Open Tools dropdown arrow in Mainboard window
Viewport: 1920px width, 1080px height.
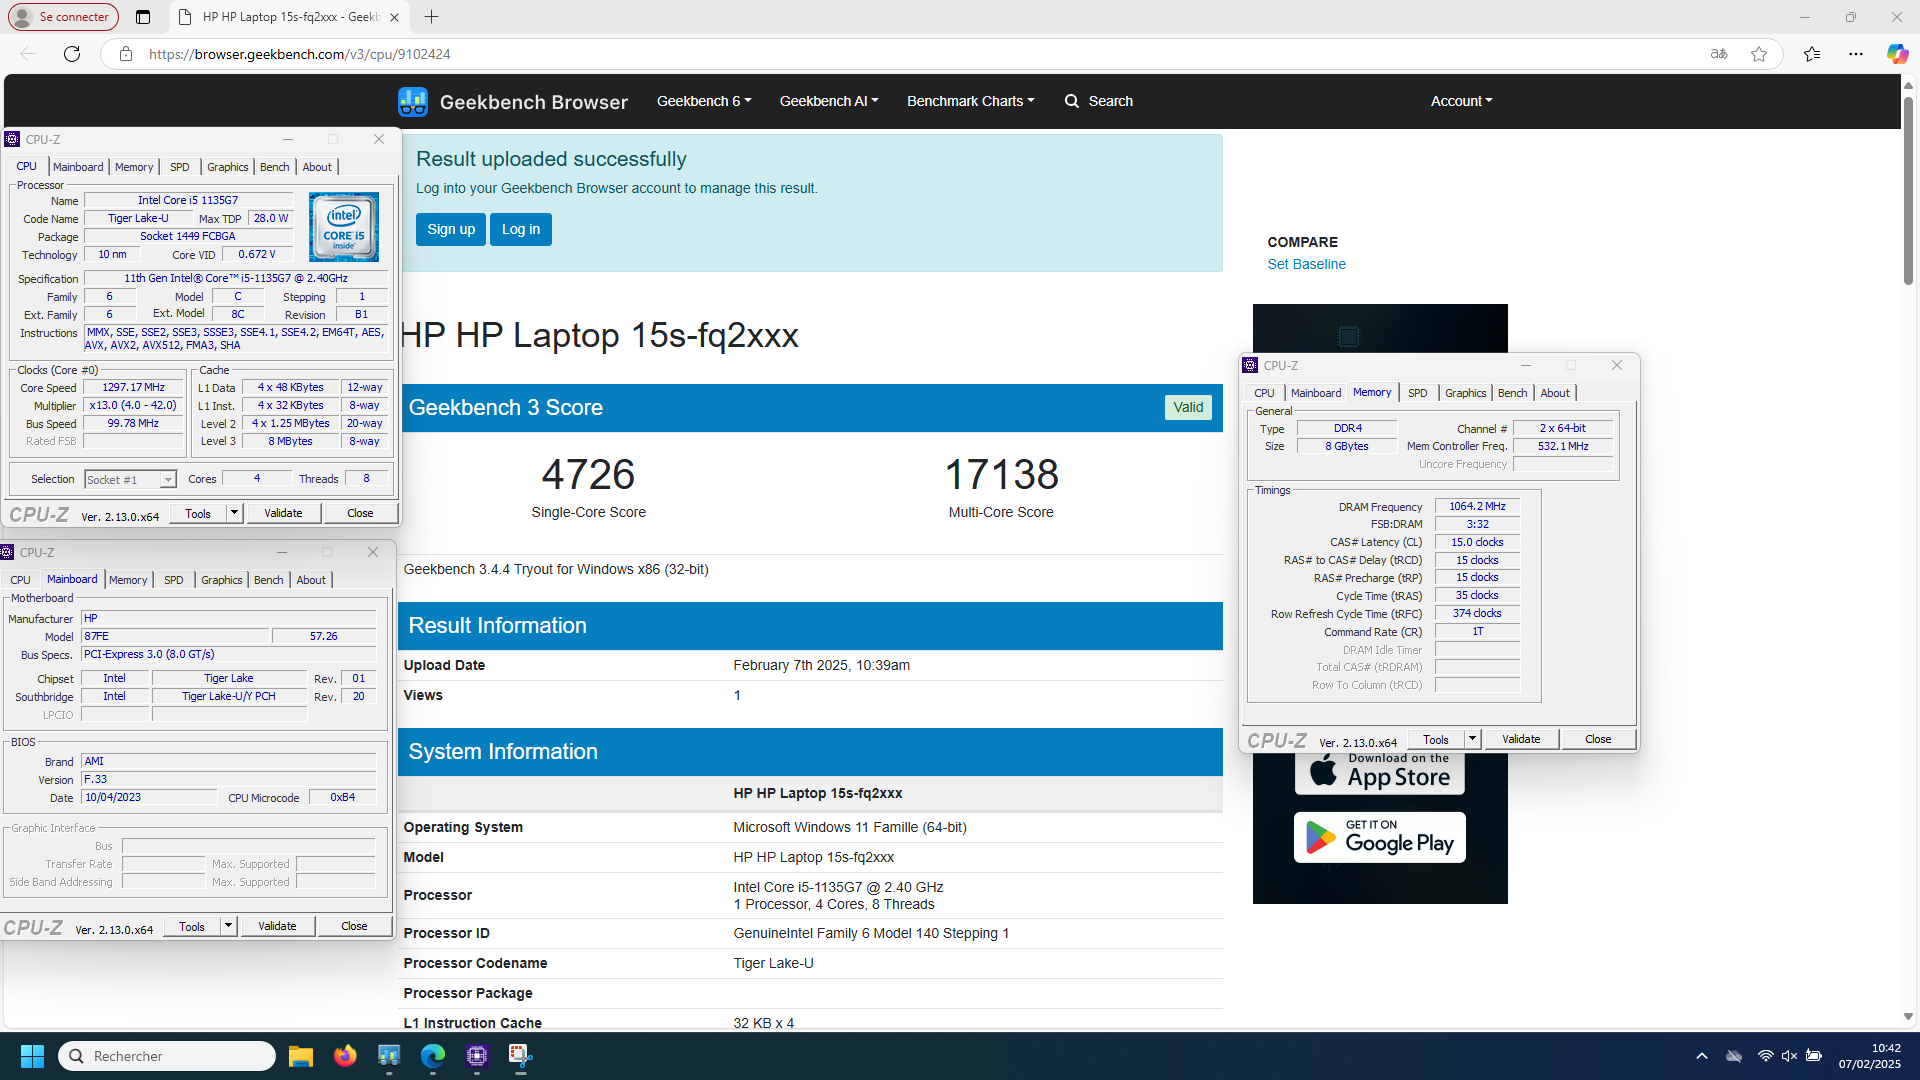(228, 926)
